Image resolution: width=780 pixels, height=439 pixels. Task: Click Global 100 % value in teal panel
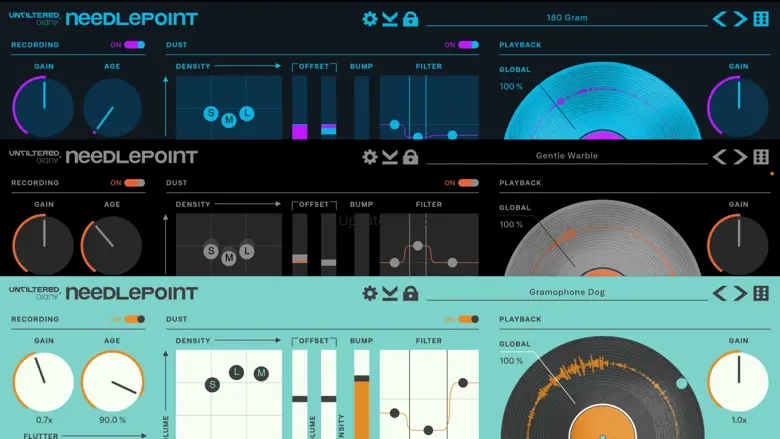[x=511, y=361]
